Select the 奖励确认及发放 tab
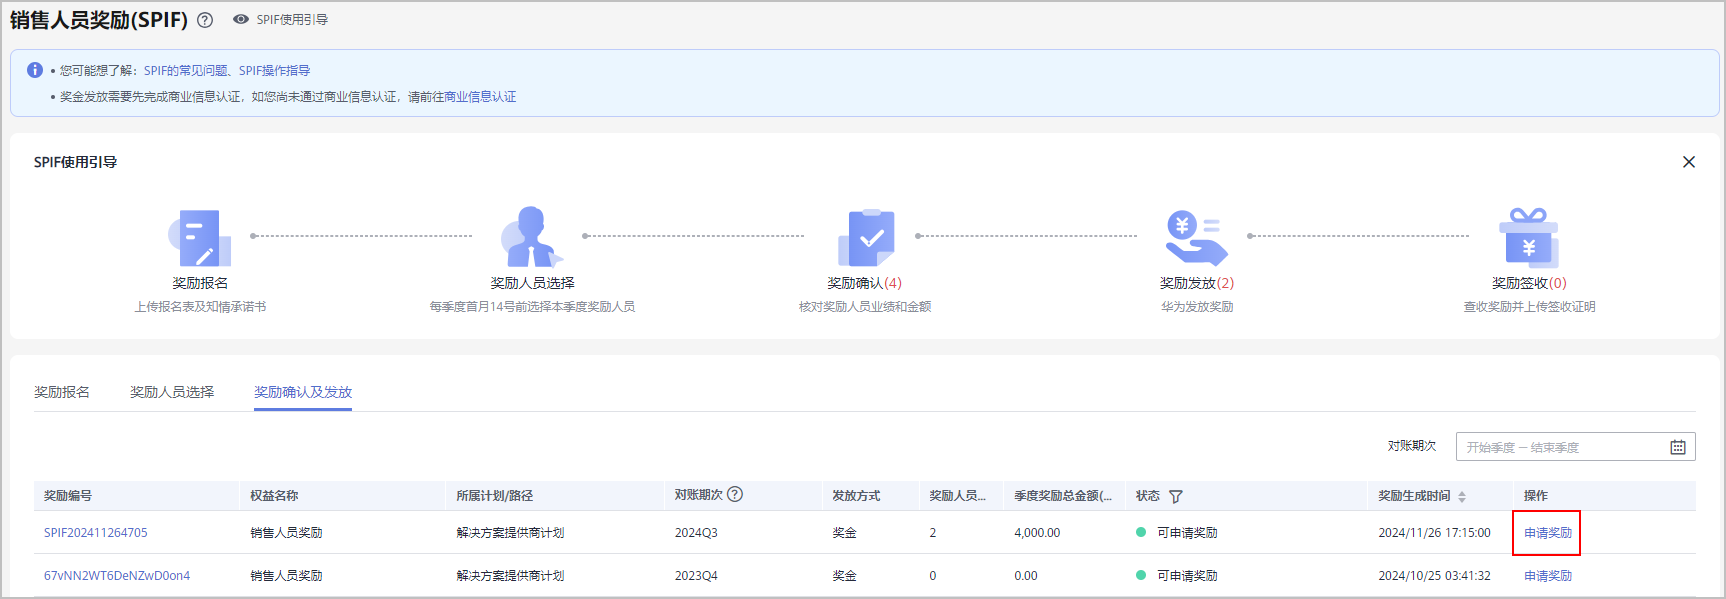Image resolution: width=1726 pixels, height=599 pixels. coord(303,392)
